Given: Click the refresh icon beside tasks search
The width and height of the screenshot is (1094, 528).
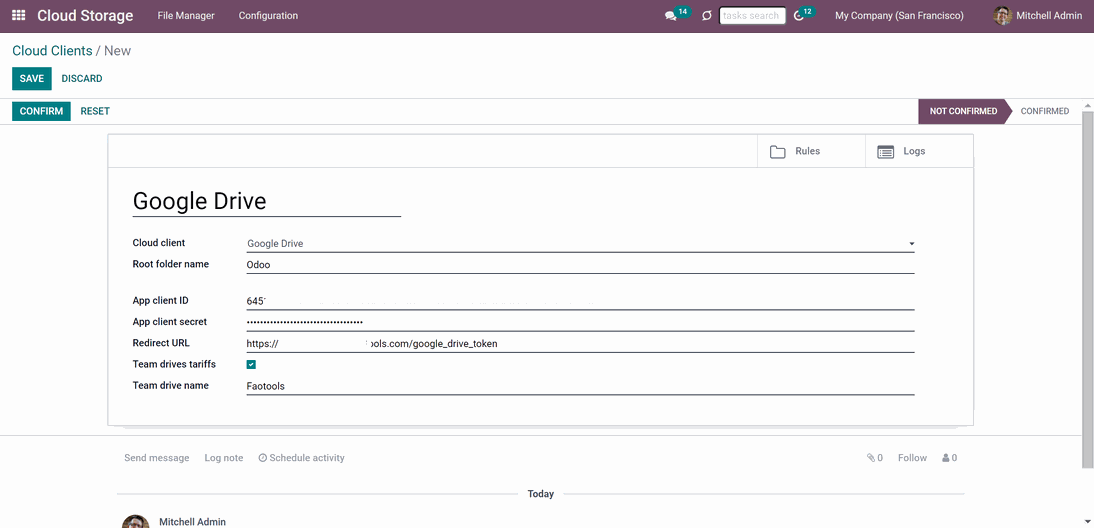Looking at the screenshot, I should tap(707, 15).
